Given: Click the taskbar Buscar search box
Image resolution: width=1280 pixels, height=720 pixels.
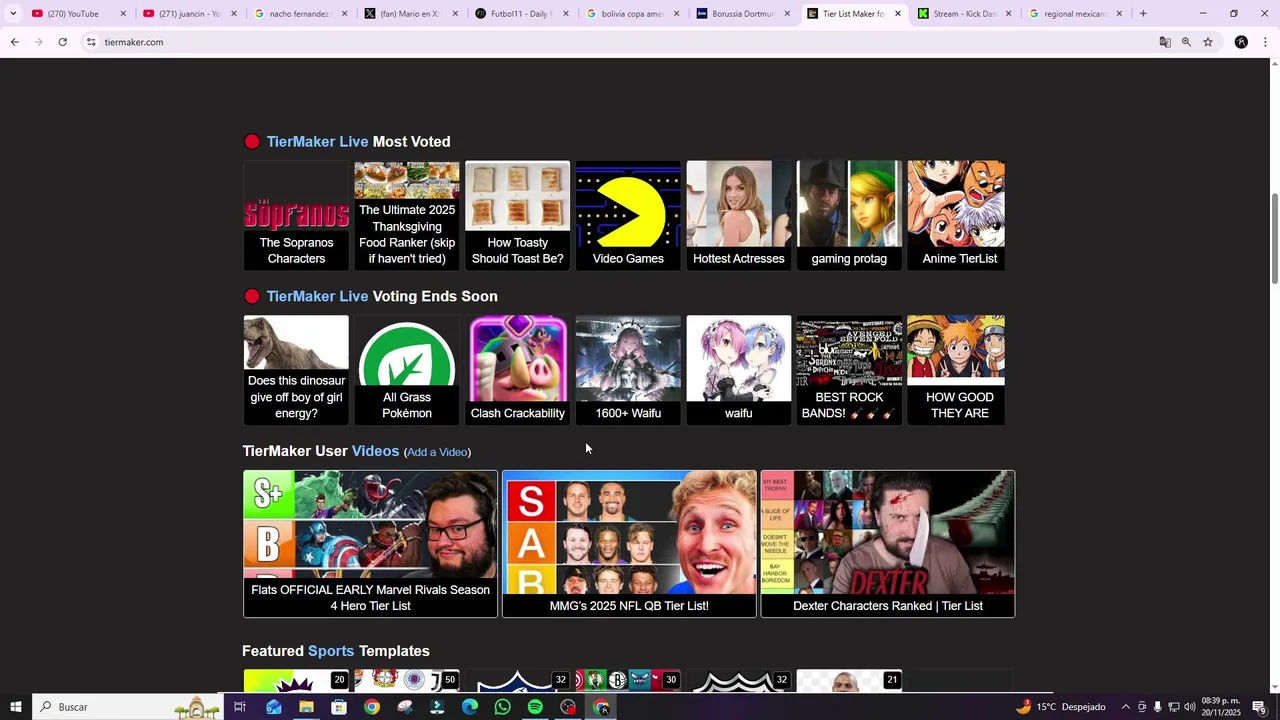Looking at the screenshot, I should (x=128, y=707).
